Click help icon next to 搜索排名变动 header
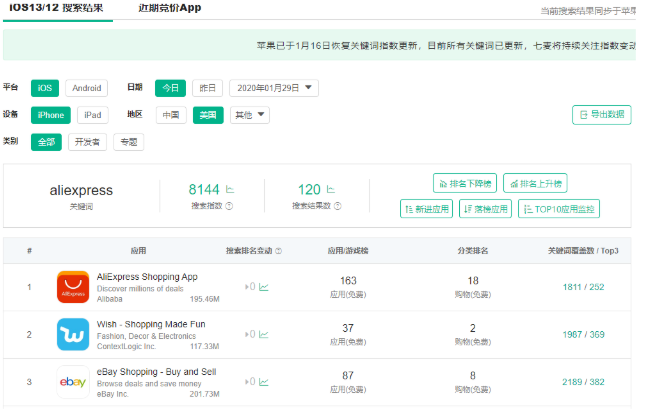The width and height of the screenshot is (648, 414). (278, 251)
